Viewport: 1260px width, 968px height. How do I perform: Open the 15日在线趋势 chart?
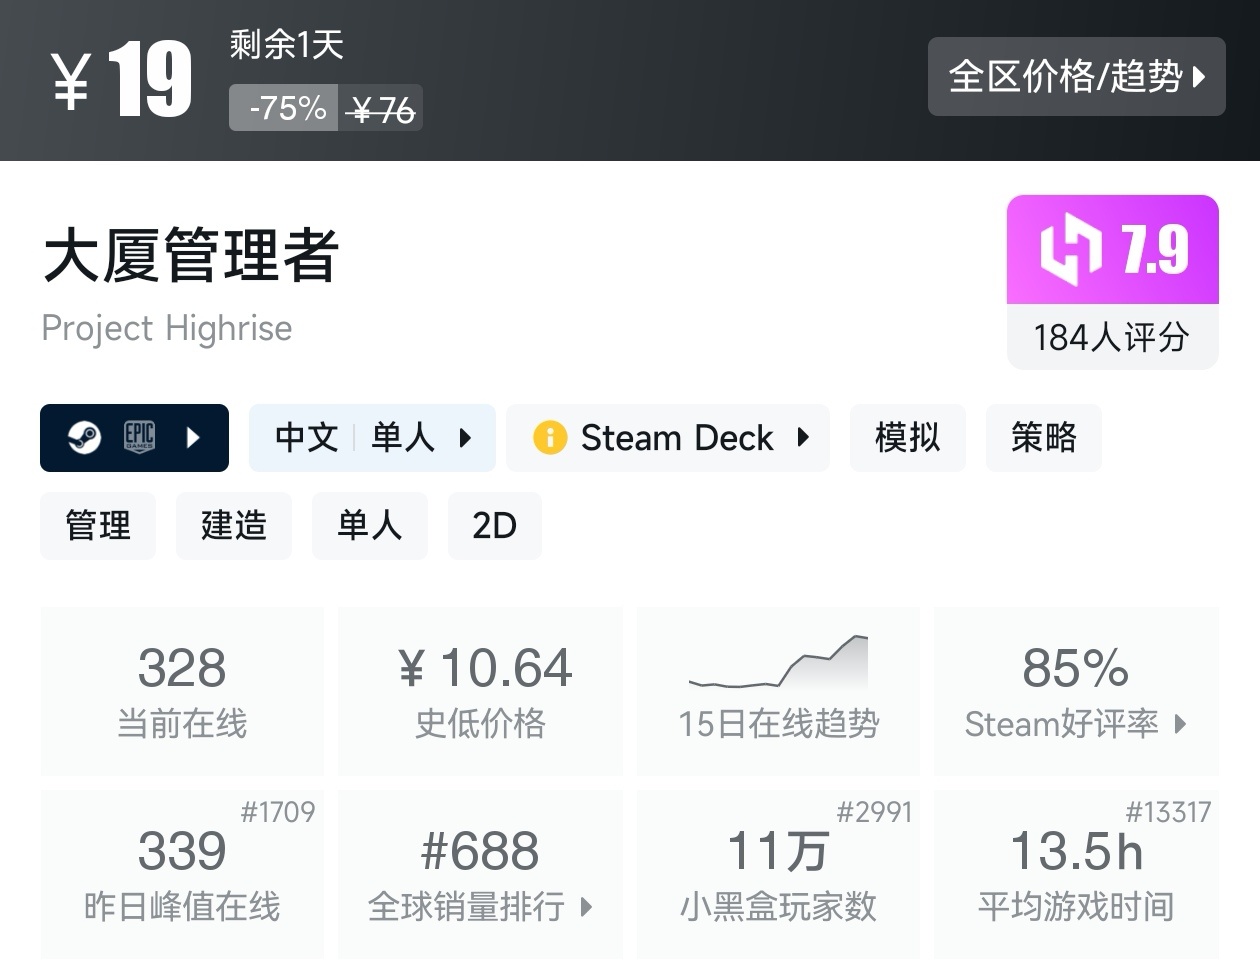point(778,691)
